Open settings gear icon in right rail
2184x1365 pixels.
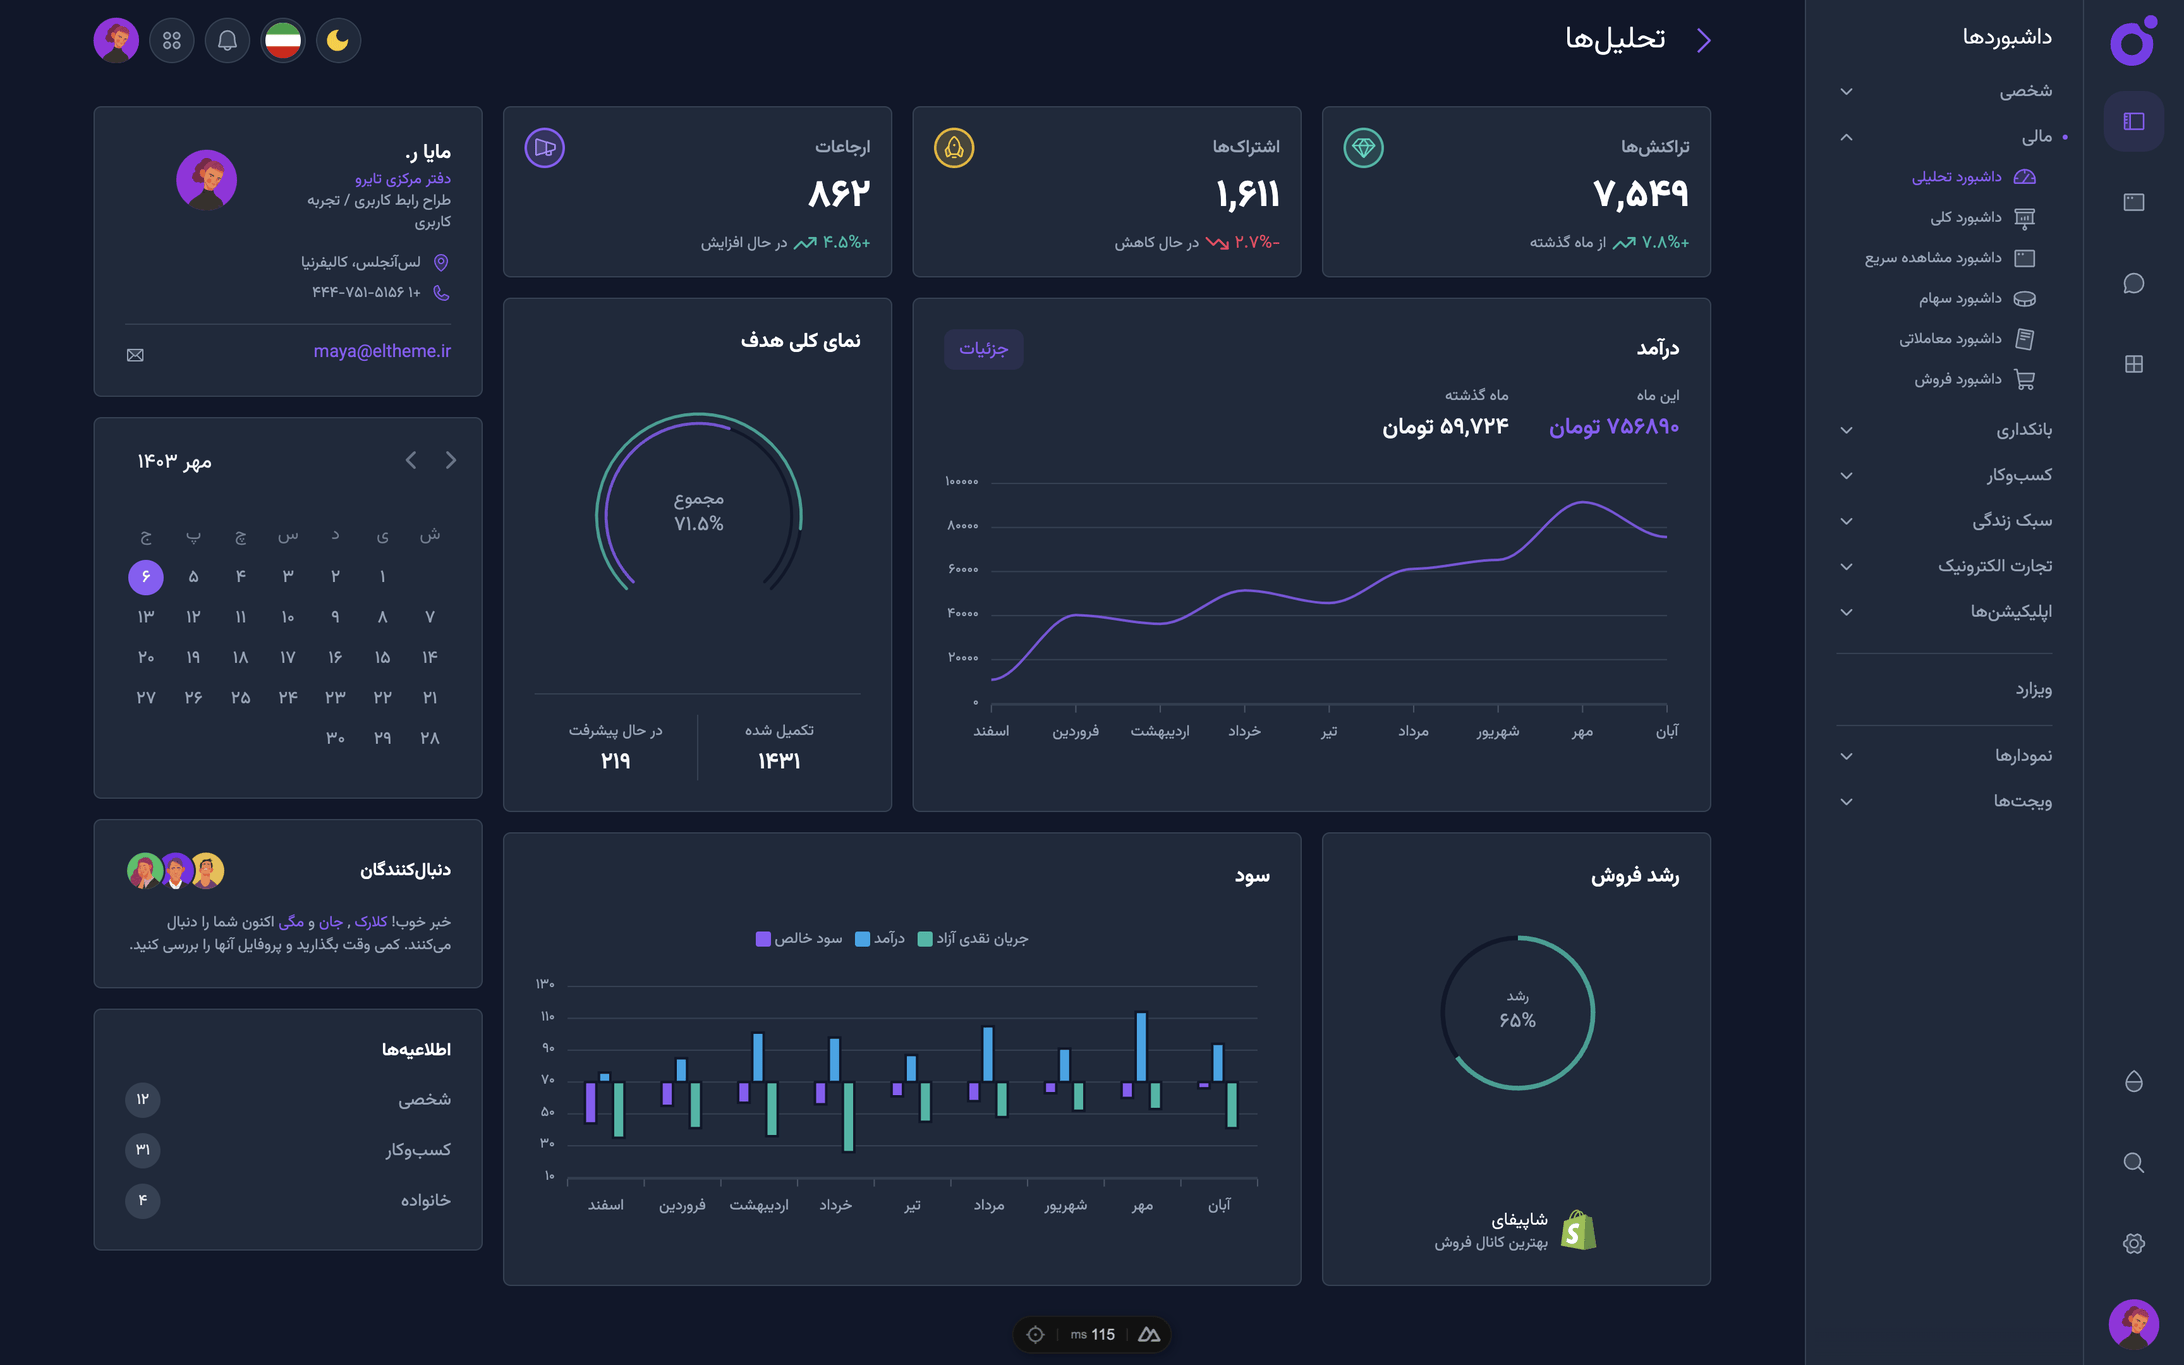[x=2133, y=1243]
